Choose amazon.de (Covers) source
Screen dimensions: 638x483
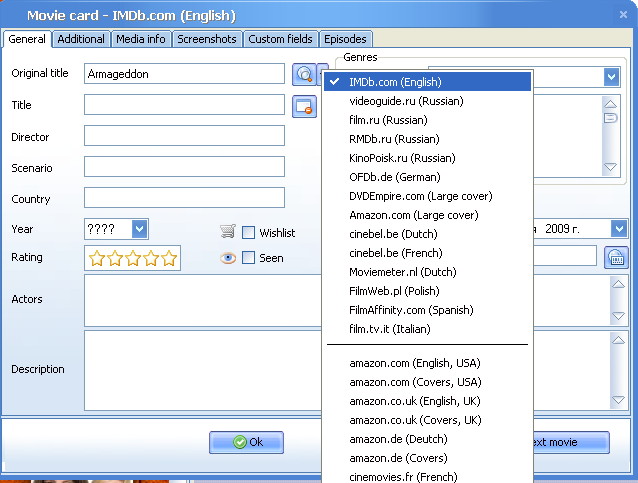point(427,458)
